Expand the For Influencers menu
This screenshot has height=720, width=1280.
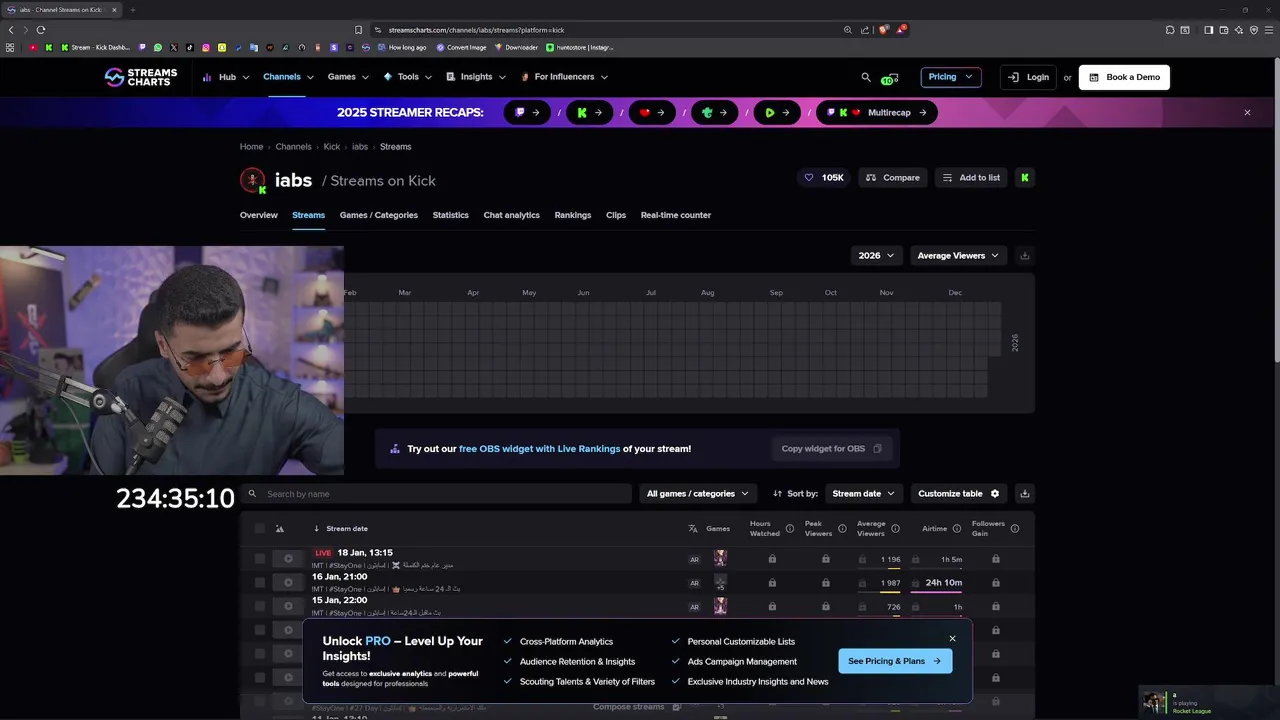tap(564, 77)
